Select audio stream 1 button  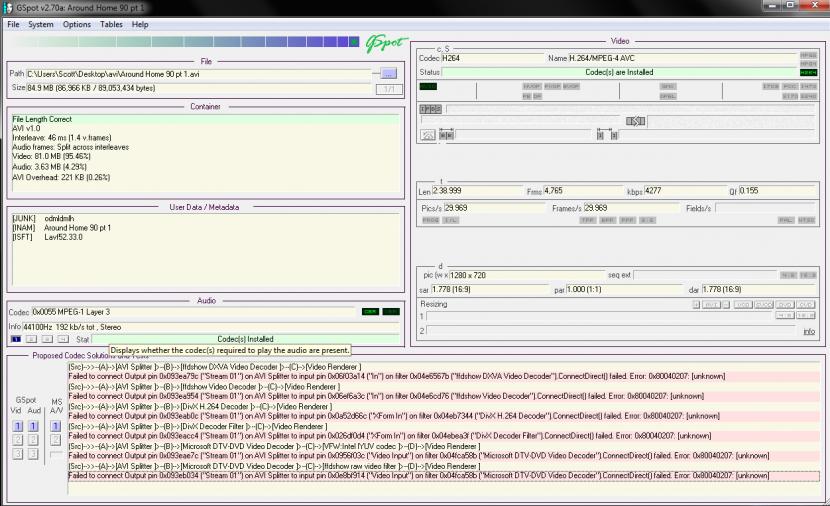click(x=14, y=339)
